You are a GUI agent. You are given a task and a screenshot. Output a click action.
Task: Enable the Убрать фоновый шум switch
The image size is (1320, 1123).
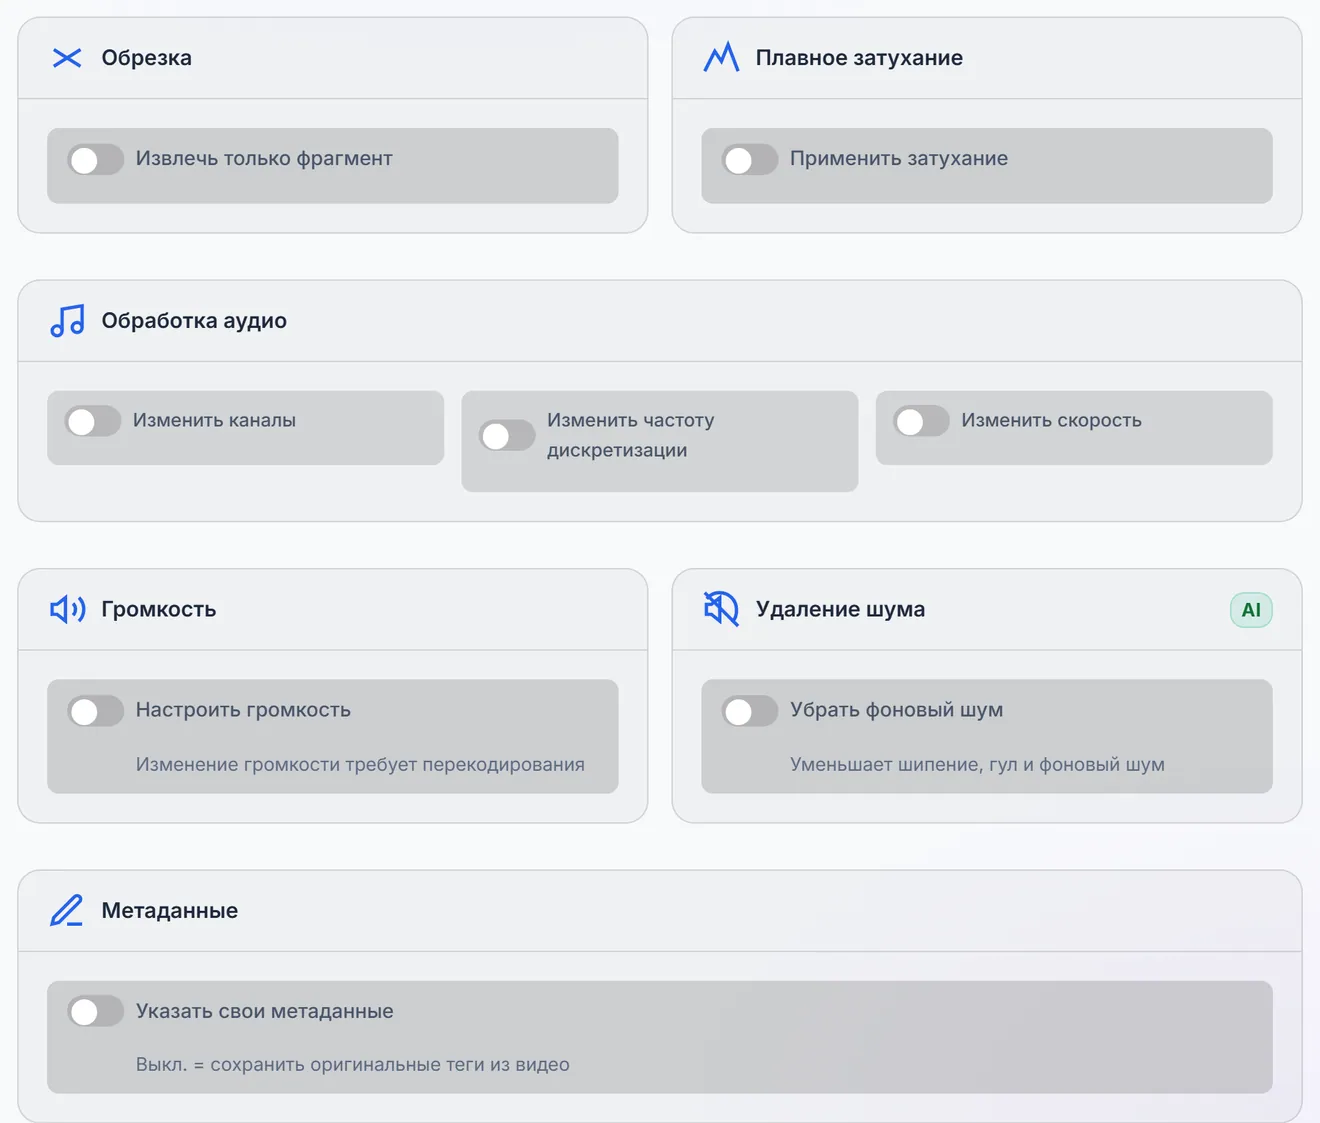(x=750, y=711)
